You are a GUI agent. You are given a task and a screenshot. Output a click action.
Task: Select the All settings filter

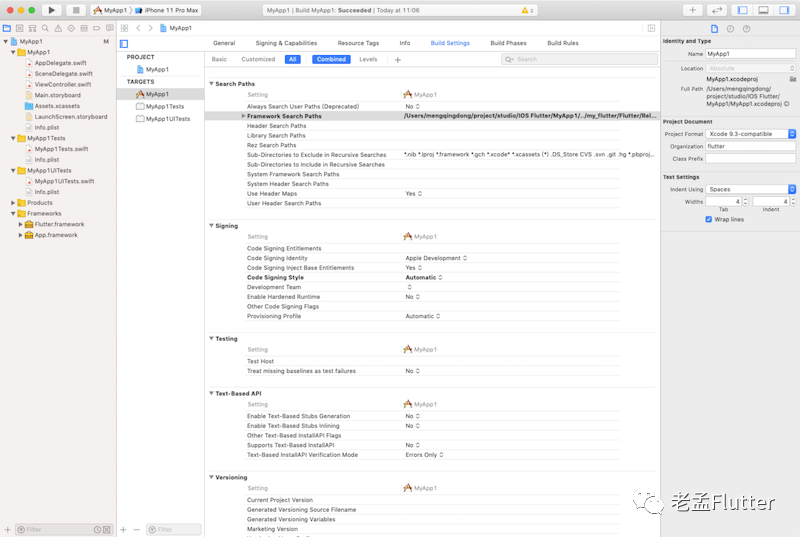[x=292, y=59]
